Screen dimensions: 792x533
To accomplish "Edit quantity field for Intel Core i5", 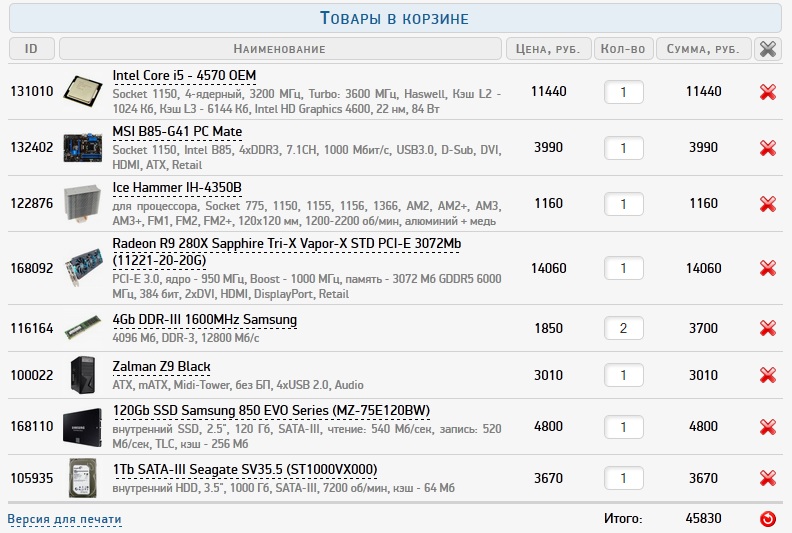I will point(624,92).
